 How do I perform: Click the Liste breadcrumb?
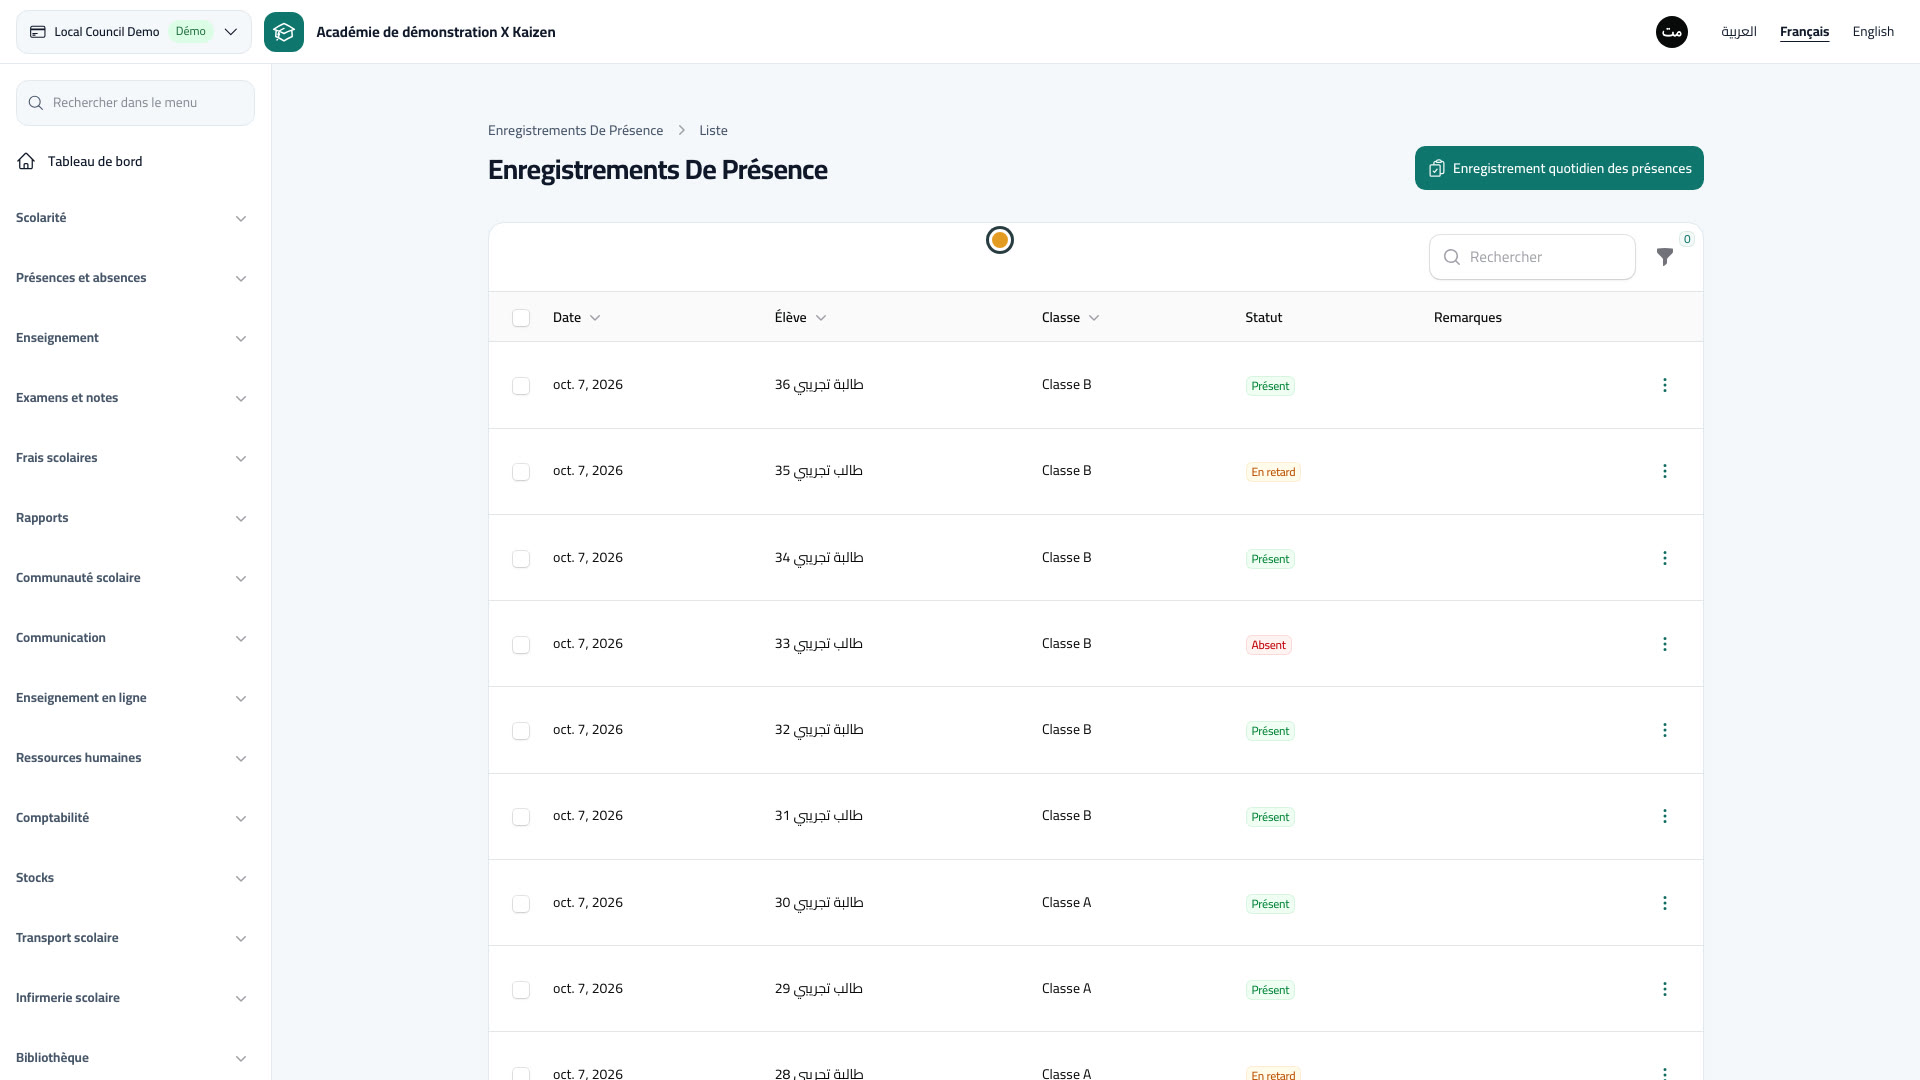point(713,130)
